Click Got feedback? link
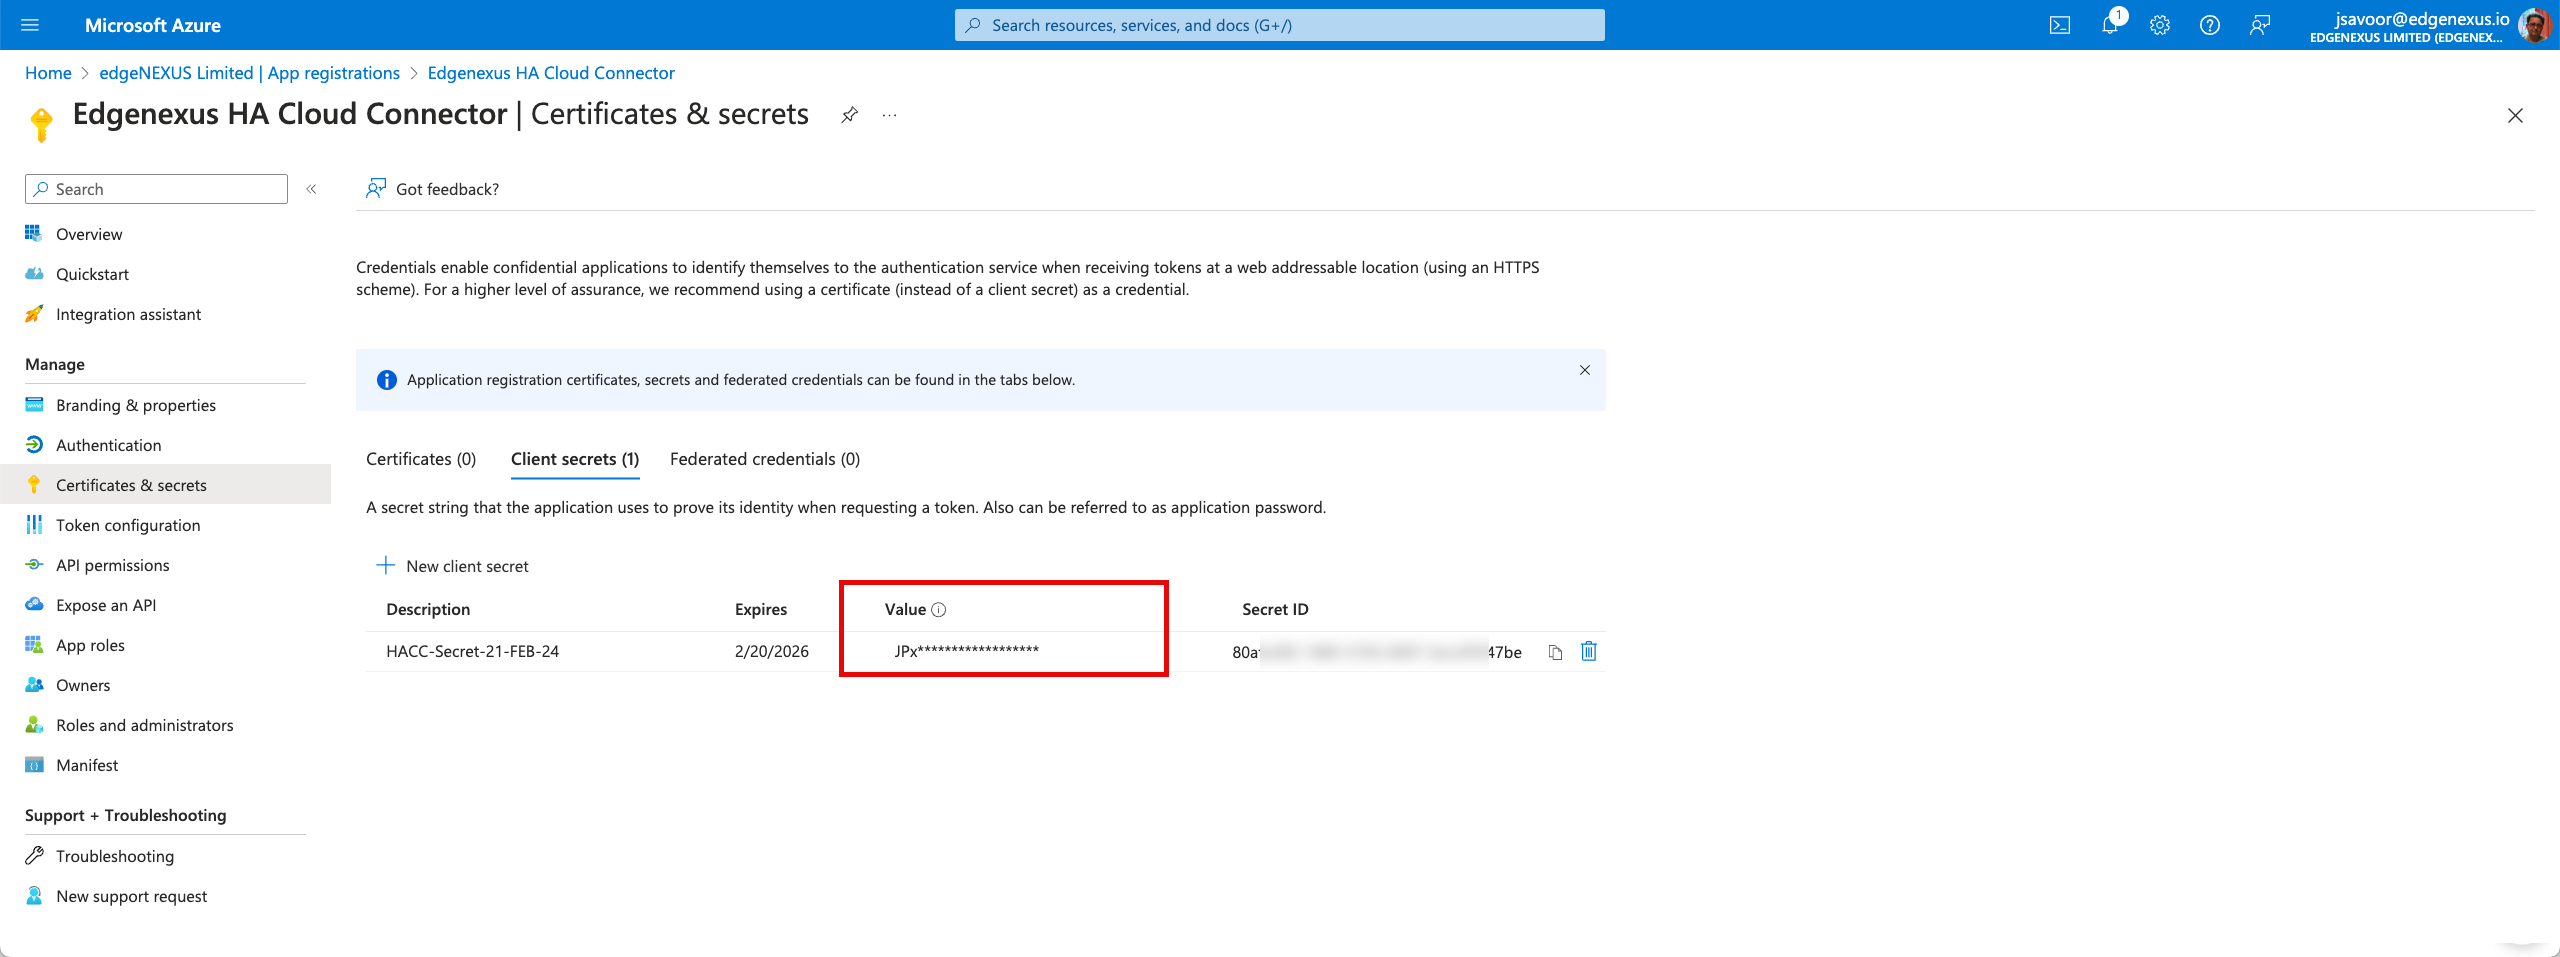This screenshot has width=2560, height=957. (x=447, y=189)
